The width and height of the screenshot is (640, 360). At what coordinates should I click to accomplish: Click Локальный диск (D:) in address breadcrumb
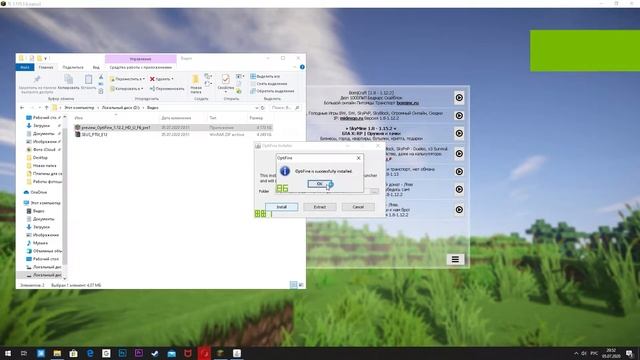click(120, 108)
